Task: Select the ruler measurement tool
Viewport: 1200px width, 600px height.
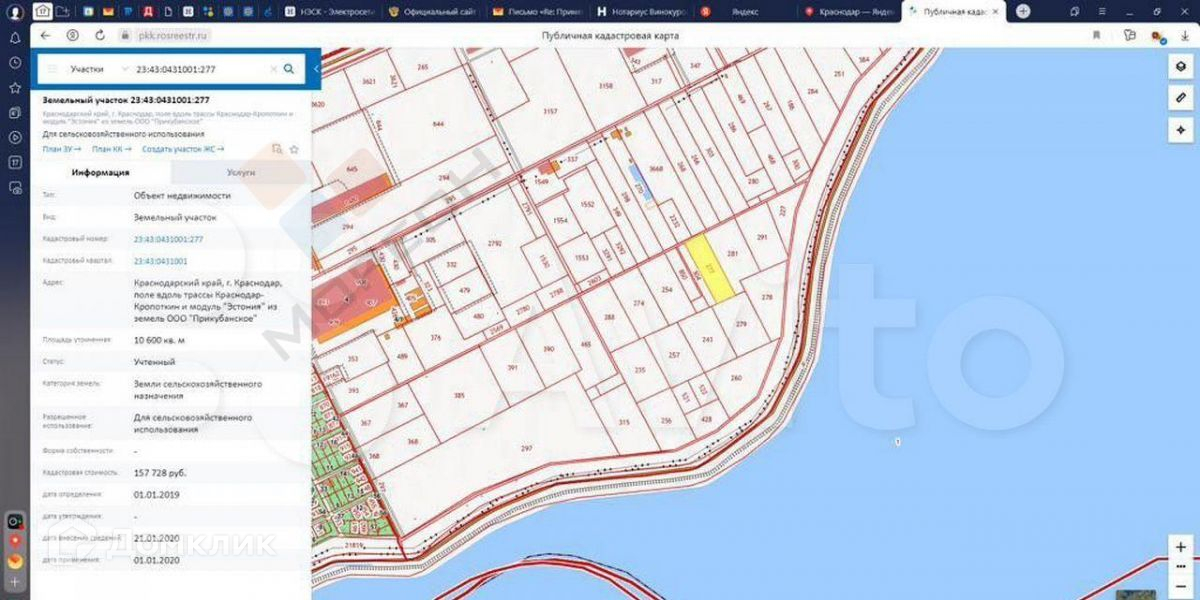Action: tap(1181, 98)
